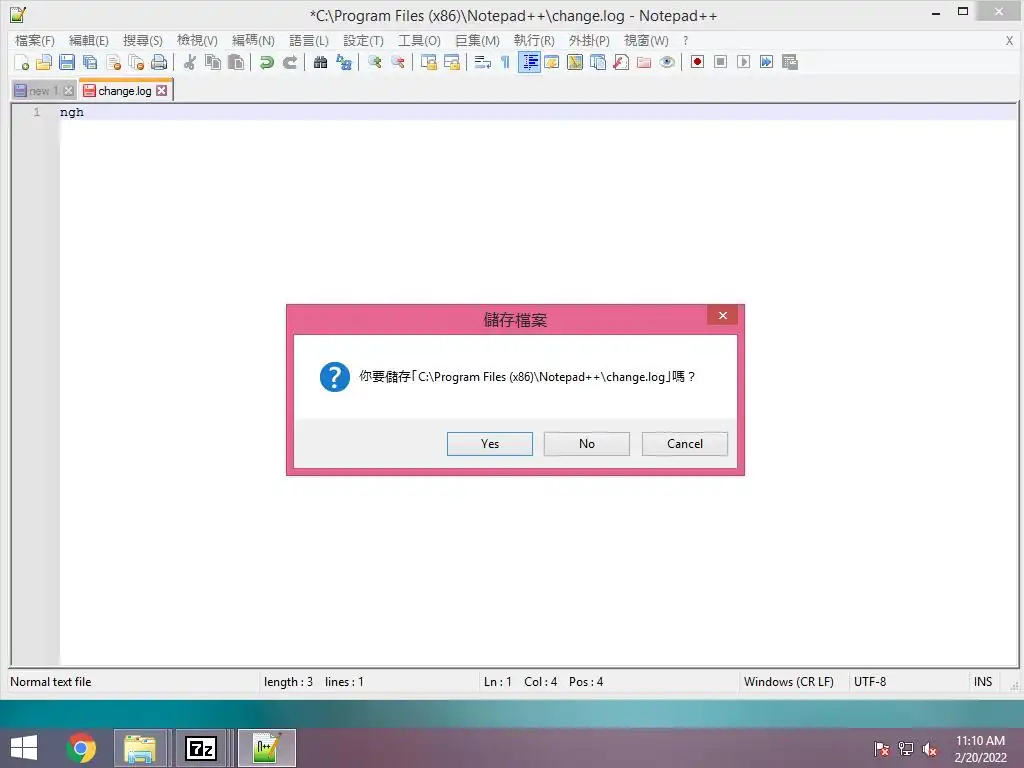Click the Replace toolbar icon
Screen dimensions: 1024x768
tap(344, 62)
